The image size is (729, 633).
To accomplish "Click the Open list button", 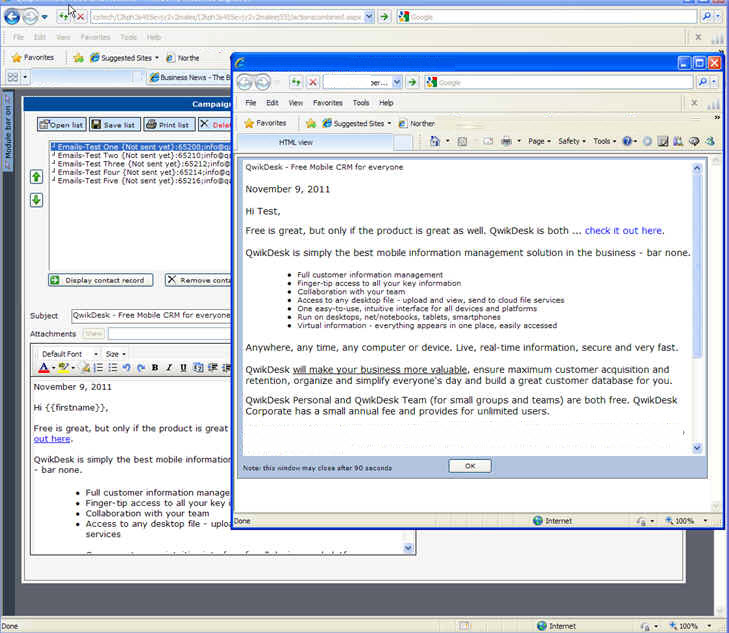I will coord(61,125).
